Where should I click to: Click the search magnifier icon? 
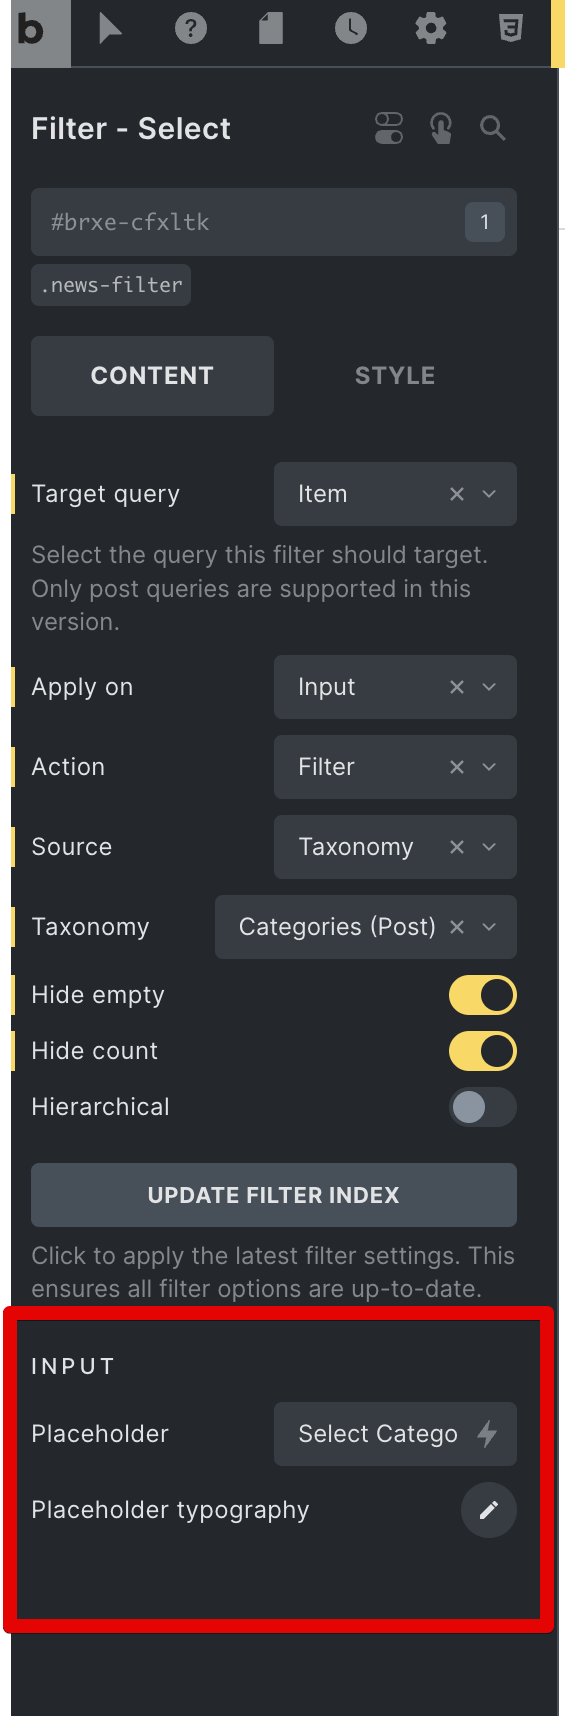click(x=493, y=128)
